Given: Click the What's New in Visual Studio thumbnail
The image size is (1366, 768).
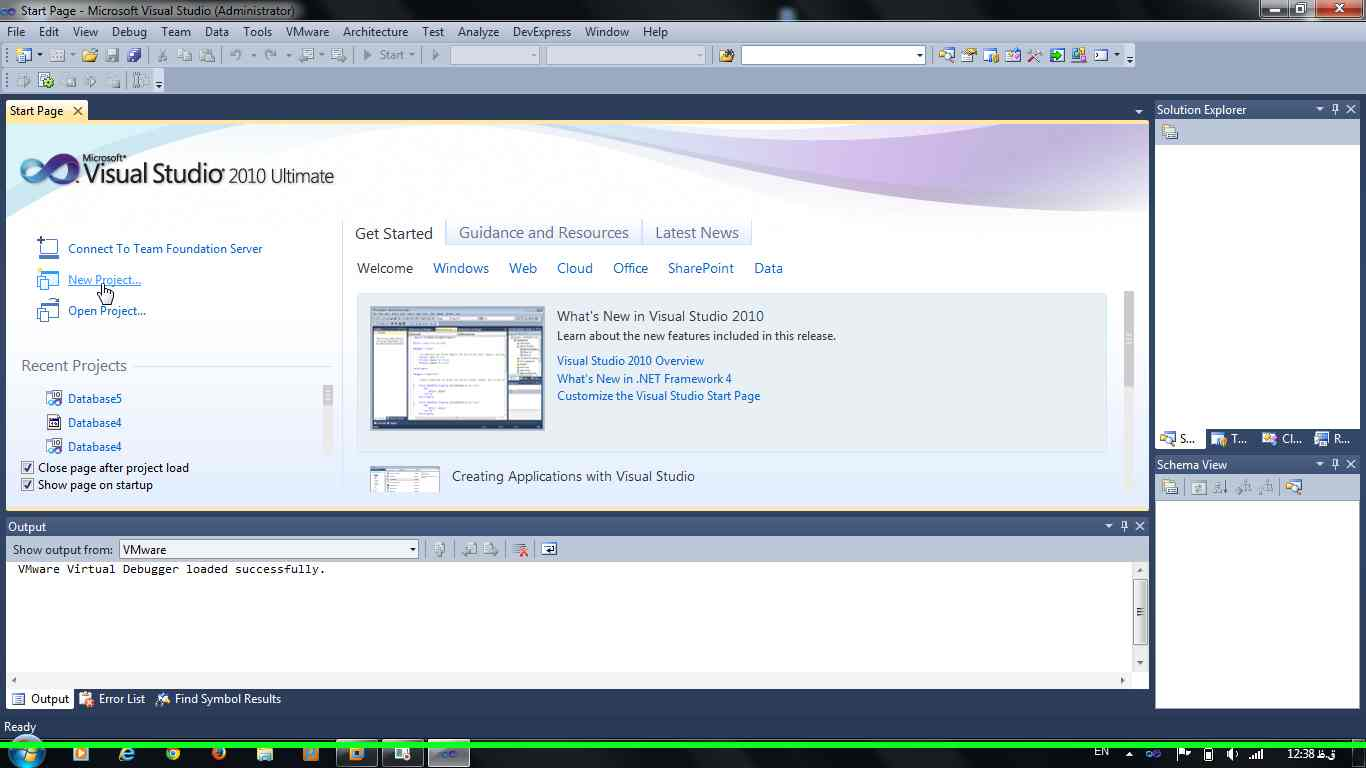Looking at the screenshot, I should pyautogui.click(x=457, y=368).
